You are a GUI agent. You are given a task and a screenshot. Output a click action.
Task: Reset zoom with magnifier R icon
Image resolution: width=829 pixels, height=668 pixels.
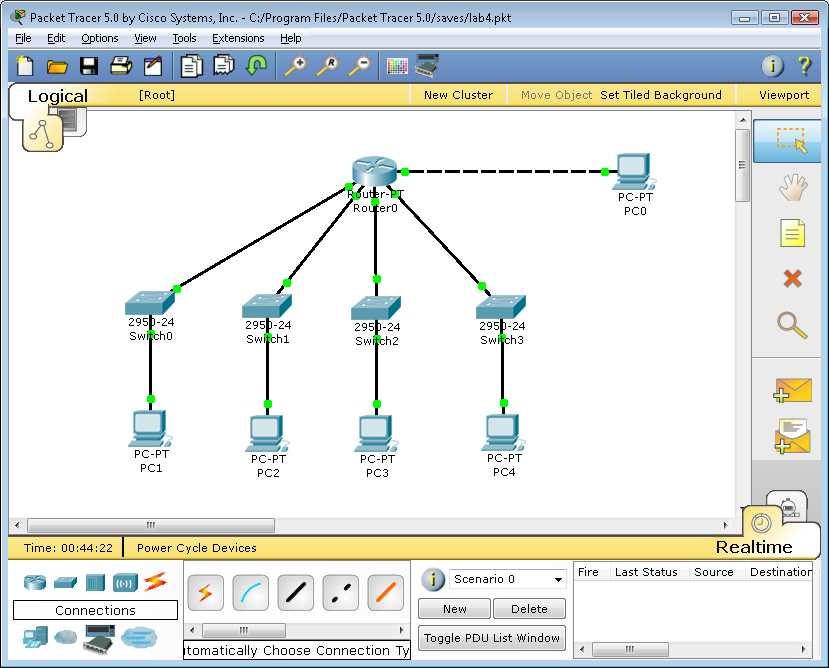[x=328, y=66]
